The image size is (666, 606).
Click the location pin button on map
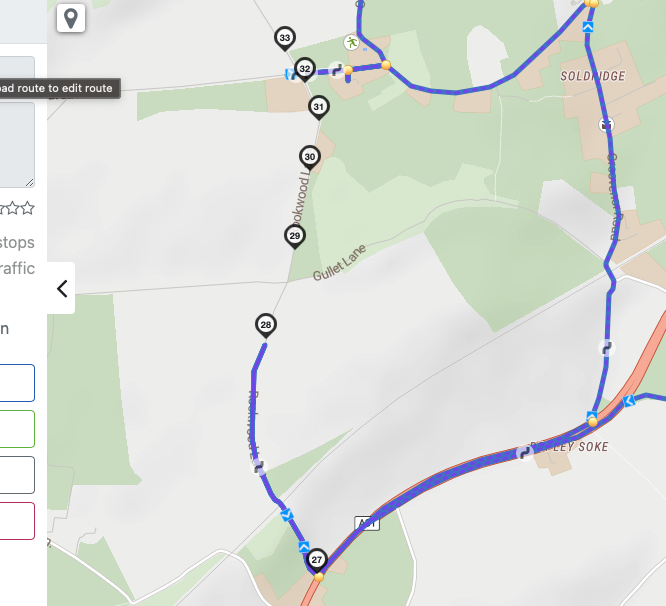coord(71,18)
